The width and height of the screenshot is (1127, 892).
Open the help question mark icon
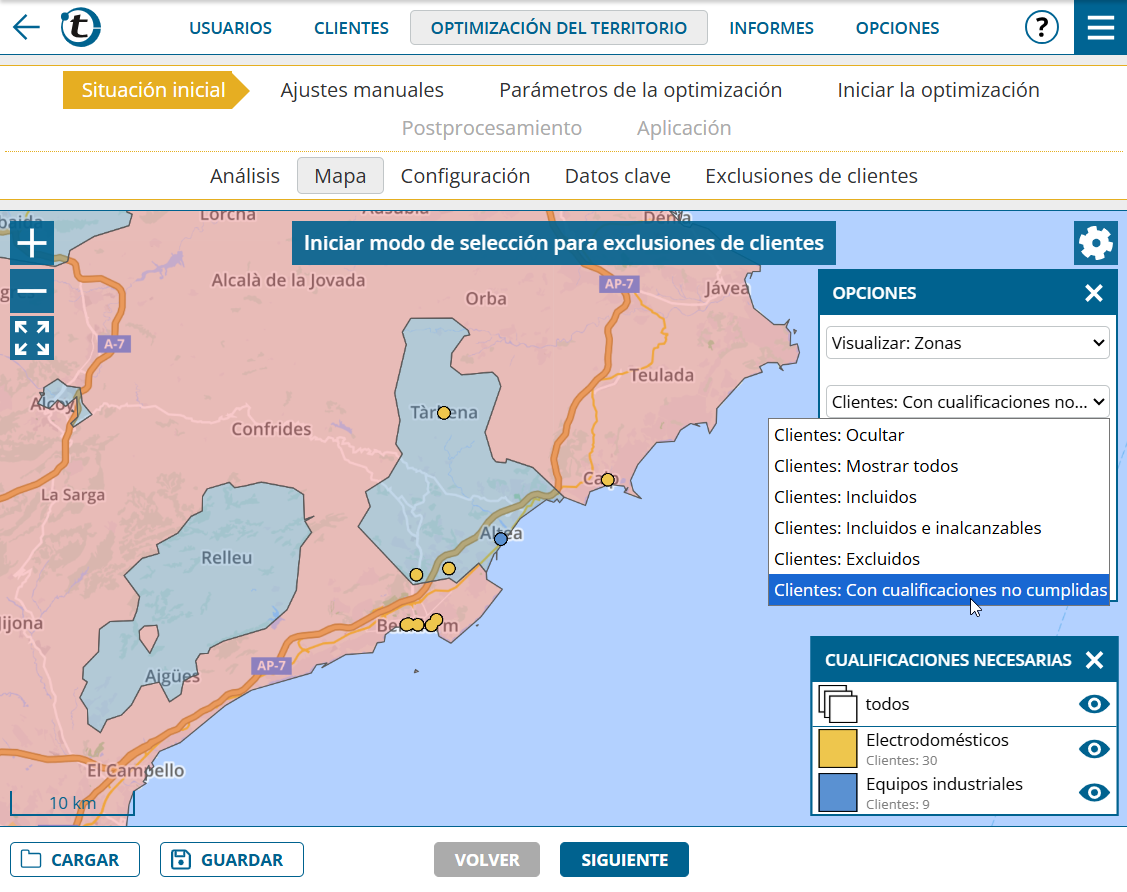click(x=1041, y=27)
